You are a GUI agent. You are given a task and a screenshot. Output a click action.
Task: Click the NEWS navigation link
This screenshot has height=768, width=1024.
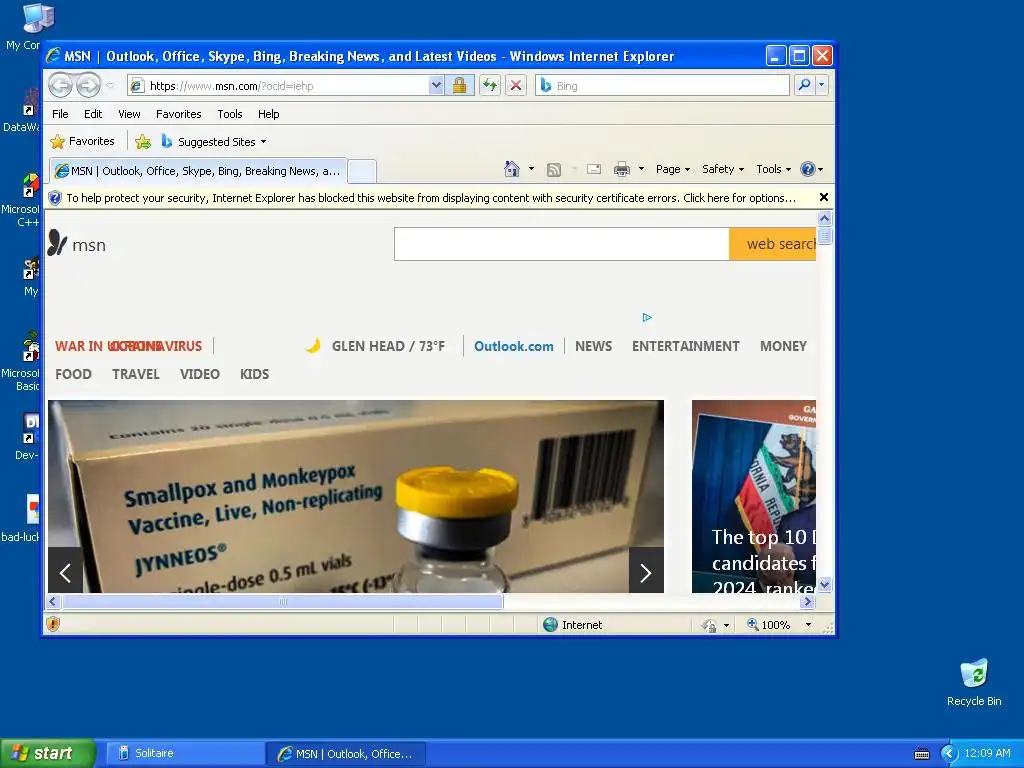click(x=593, y=346)
